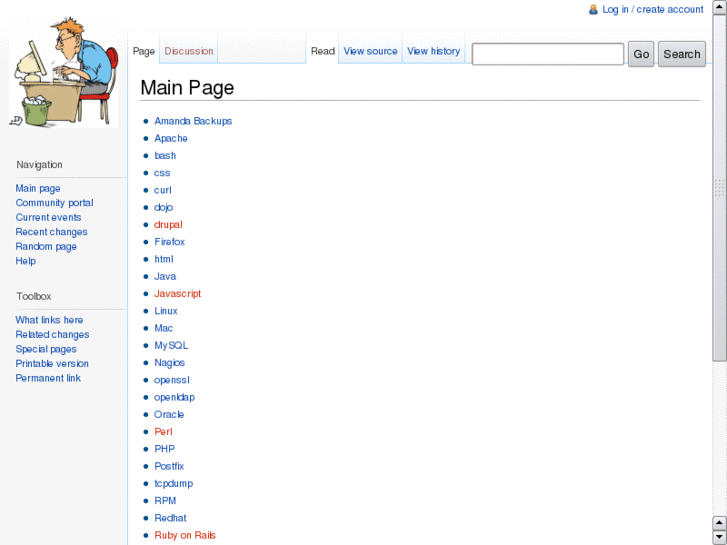This screenshot has height=545, width=727.
Task: Open the curl article link
Action: coord(163,190)
